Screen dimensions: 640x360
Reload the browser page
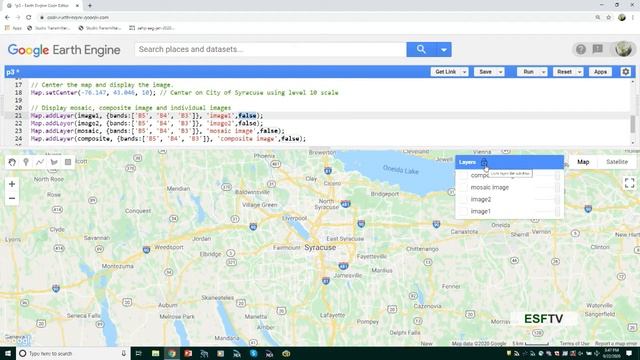[29, 18]
